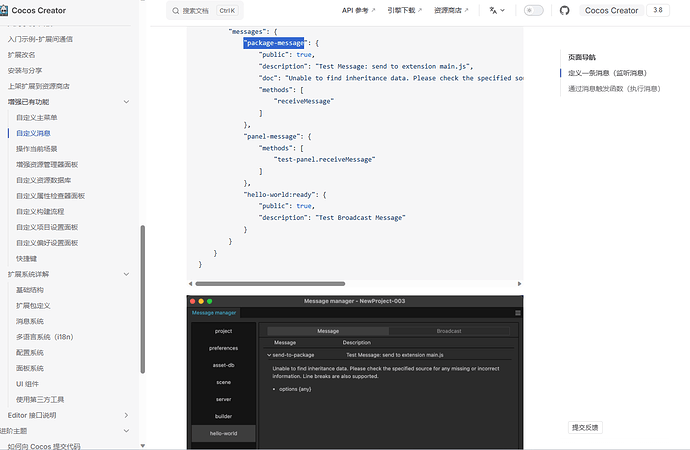Open 自定义项目设置面板 page
Screen dimensions: 690x450
[x=47, y=227]
